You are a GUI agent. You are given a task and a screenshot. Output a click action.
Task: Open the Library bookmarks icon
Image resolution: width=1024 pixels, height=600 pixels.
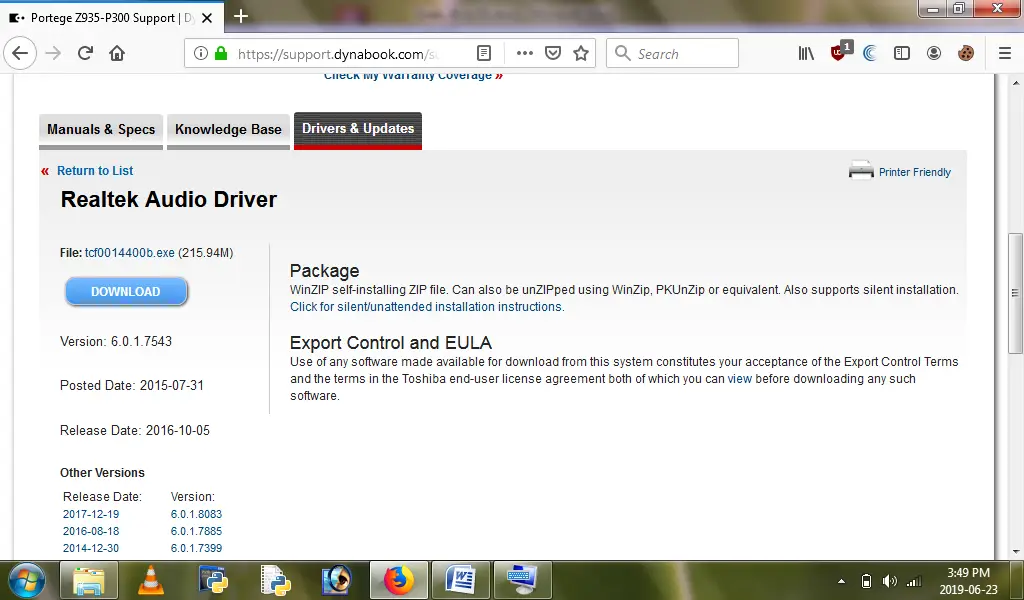[x=806, y=54]
